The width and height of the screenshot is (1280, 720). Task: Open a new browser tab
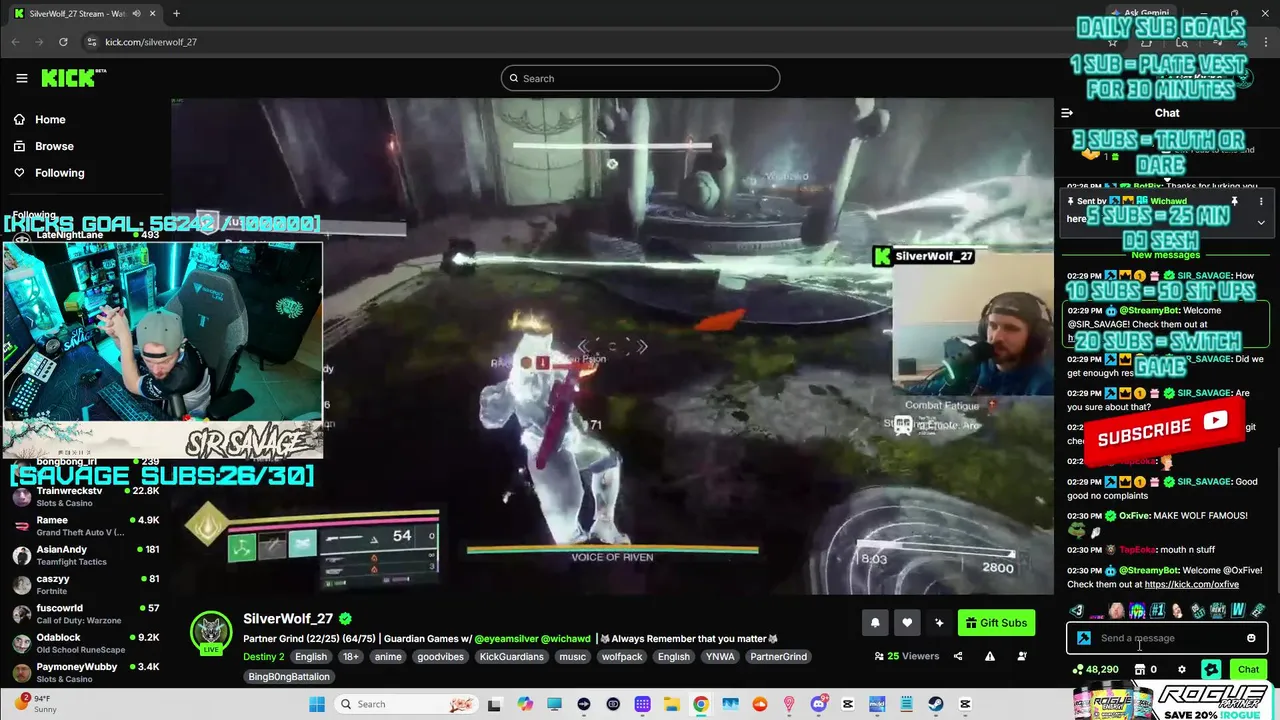pyautogui.click(x=176, y=14)
